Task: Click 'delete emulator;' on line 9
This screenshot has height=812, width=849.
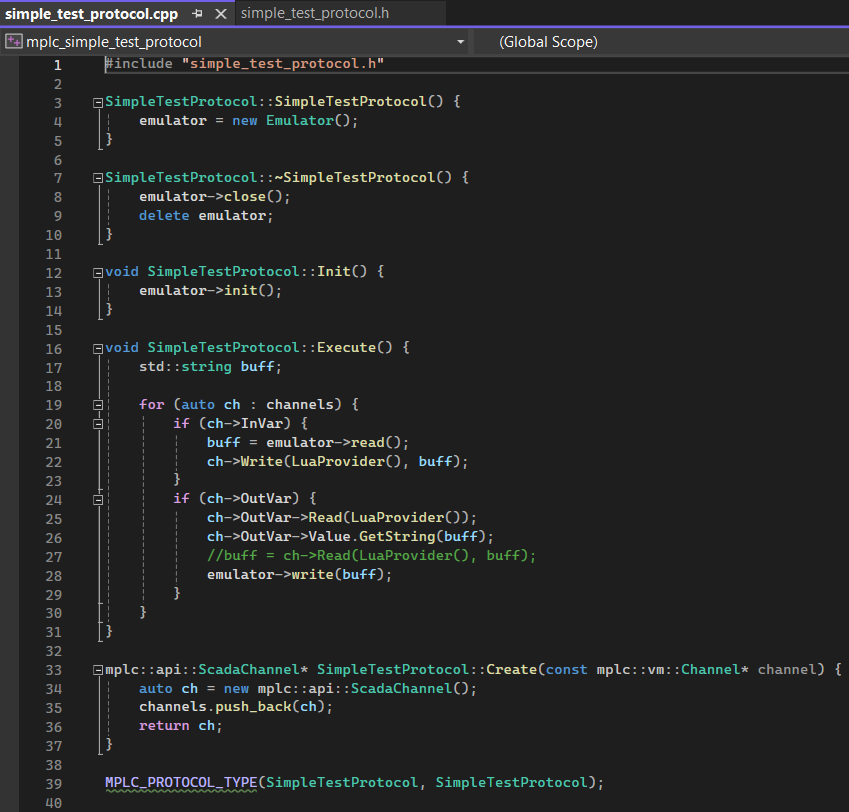Action: 206,215
